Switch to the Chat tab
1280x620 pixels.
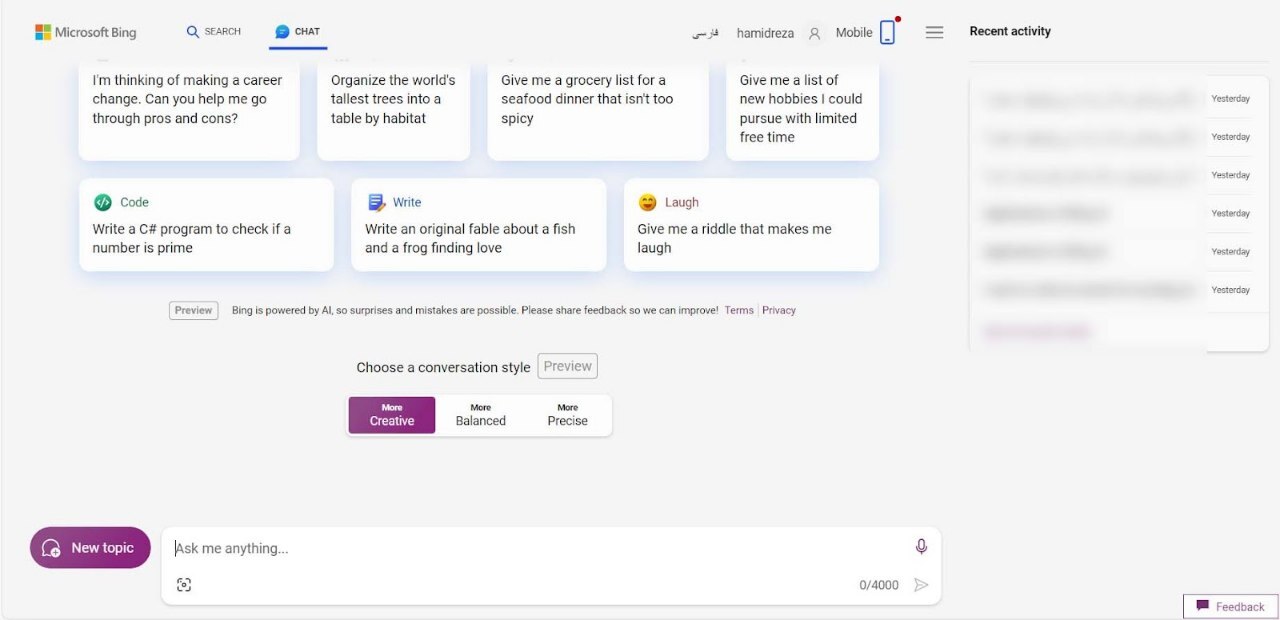pyautogui.click(x=298, y=32)
